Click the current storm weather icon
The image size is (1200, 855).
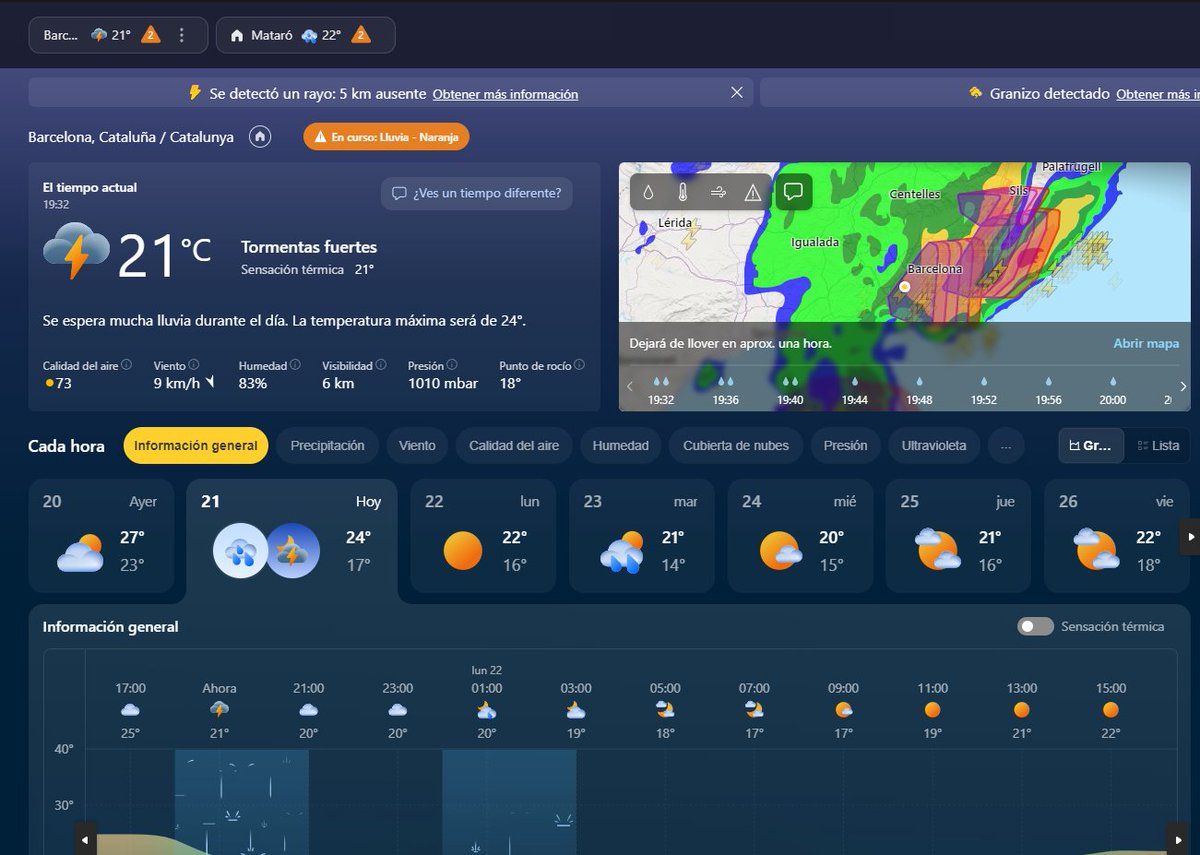[76, 251]
